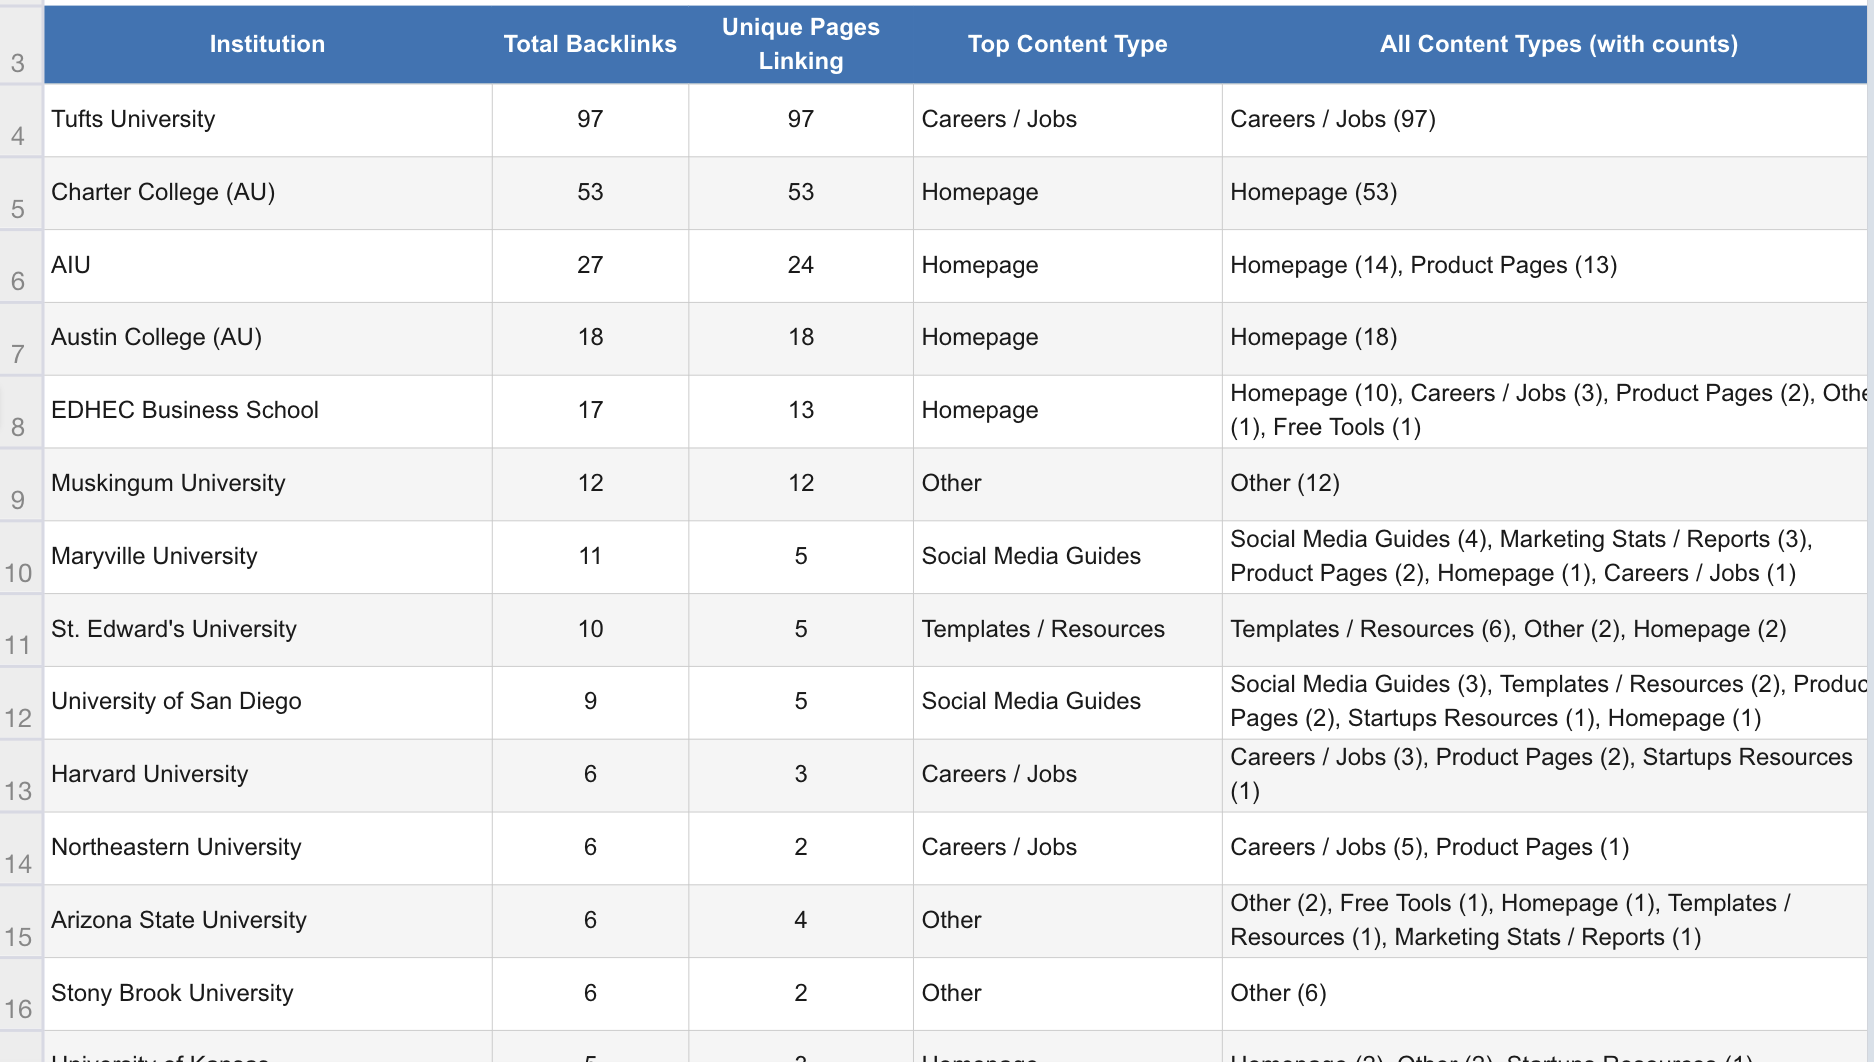The image size is (1874, 1062).
Task: Click the AIU institution cell
Action: click(267, 266)
